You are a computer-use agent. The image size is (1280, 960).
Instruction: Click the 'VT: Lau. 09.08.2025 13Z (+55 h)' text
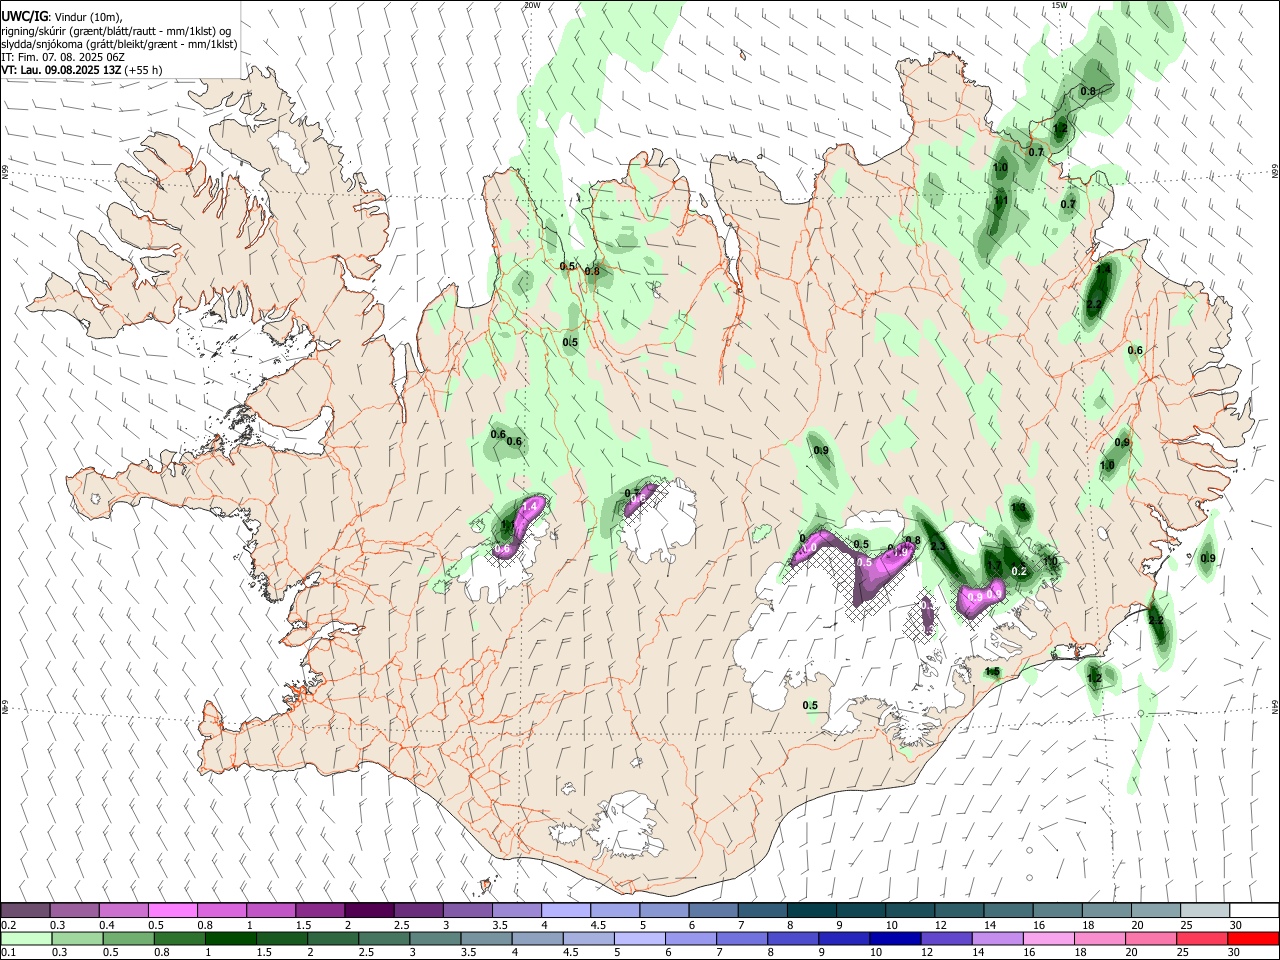click(82, 70)
